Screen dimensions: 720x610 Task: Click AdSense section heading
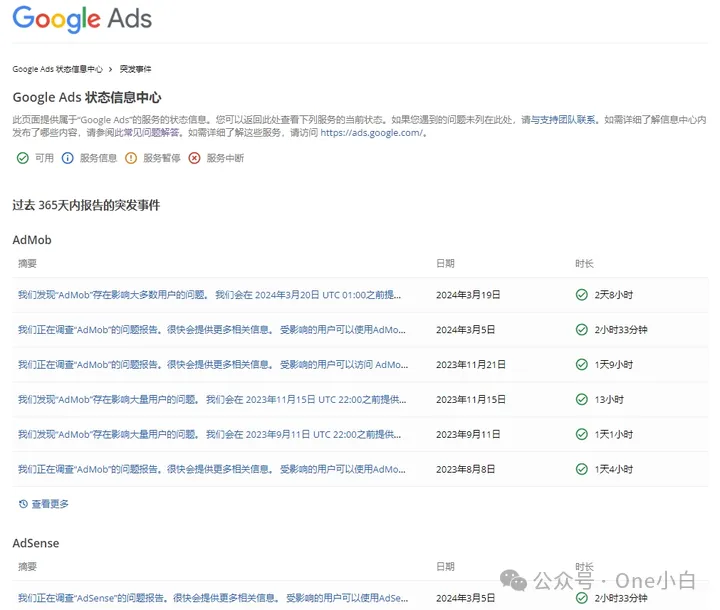(x=36, y=543)
